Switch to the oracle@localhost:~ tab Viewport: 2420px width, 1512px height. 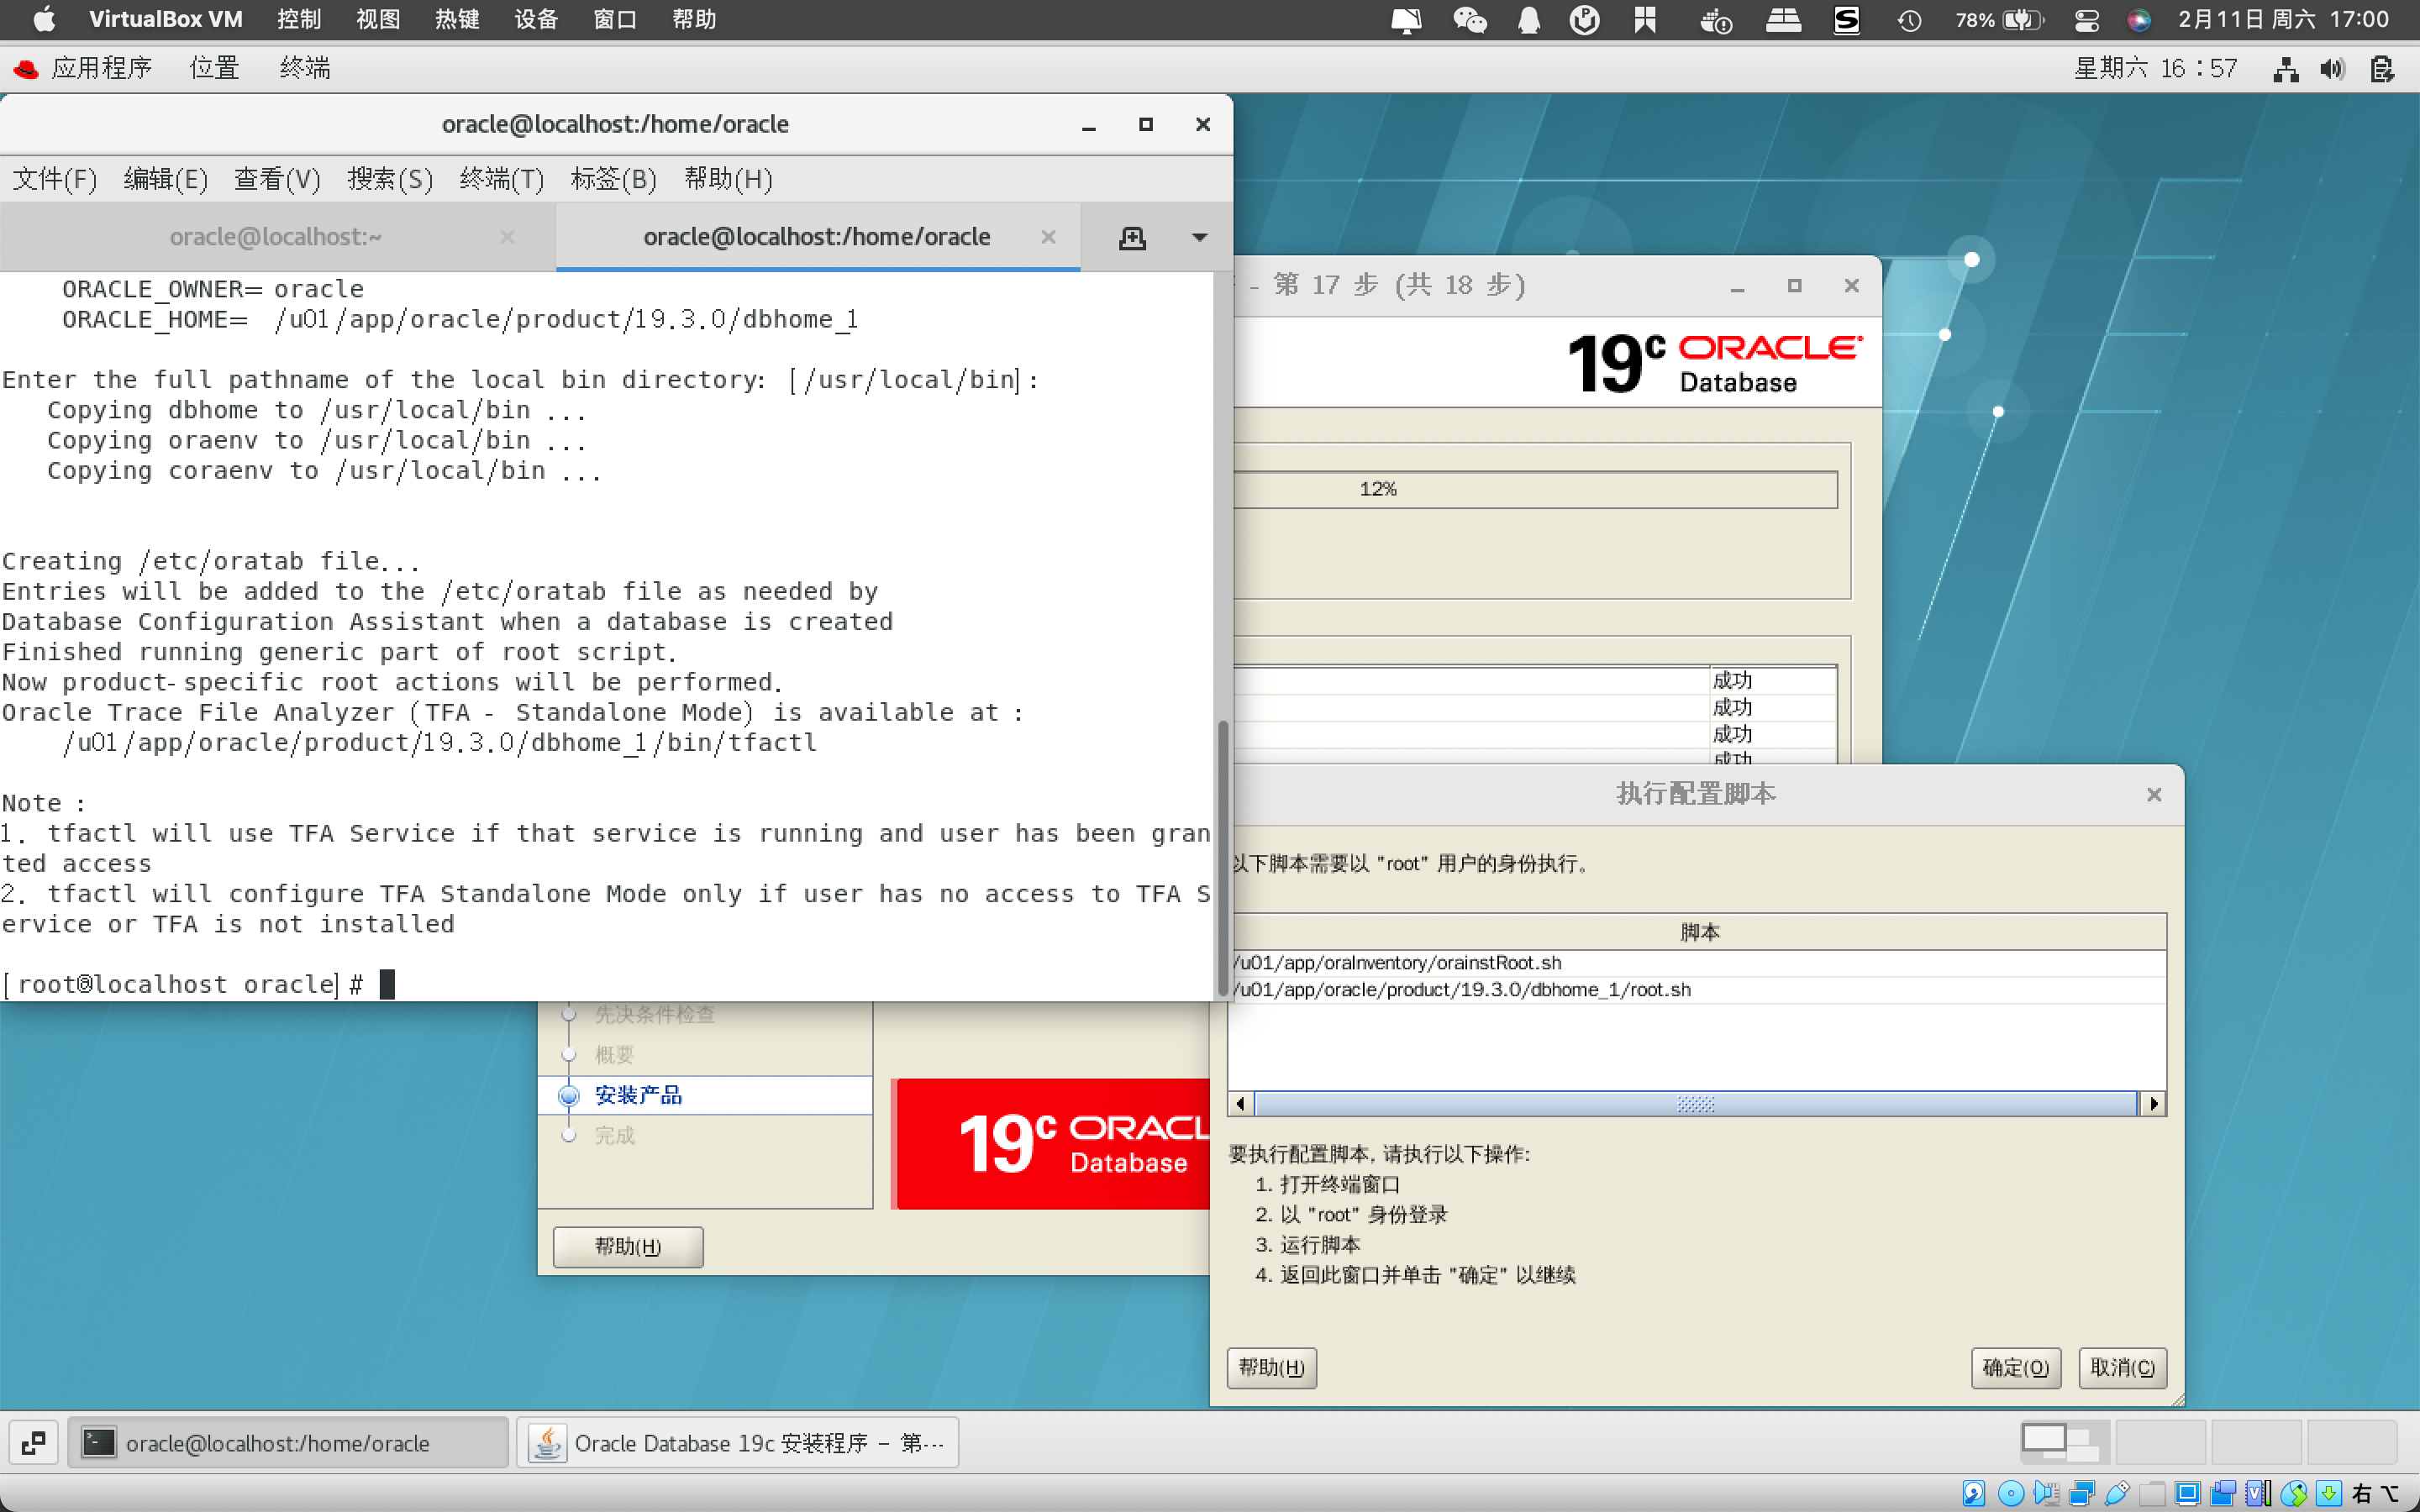point(276,237)
